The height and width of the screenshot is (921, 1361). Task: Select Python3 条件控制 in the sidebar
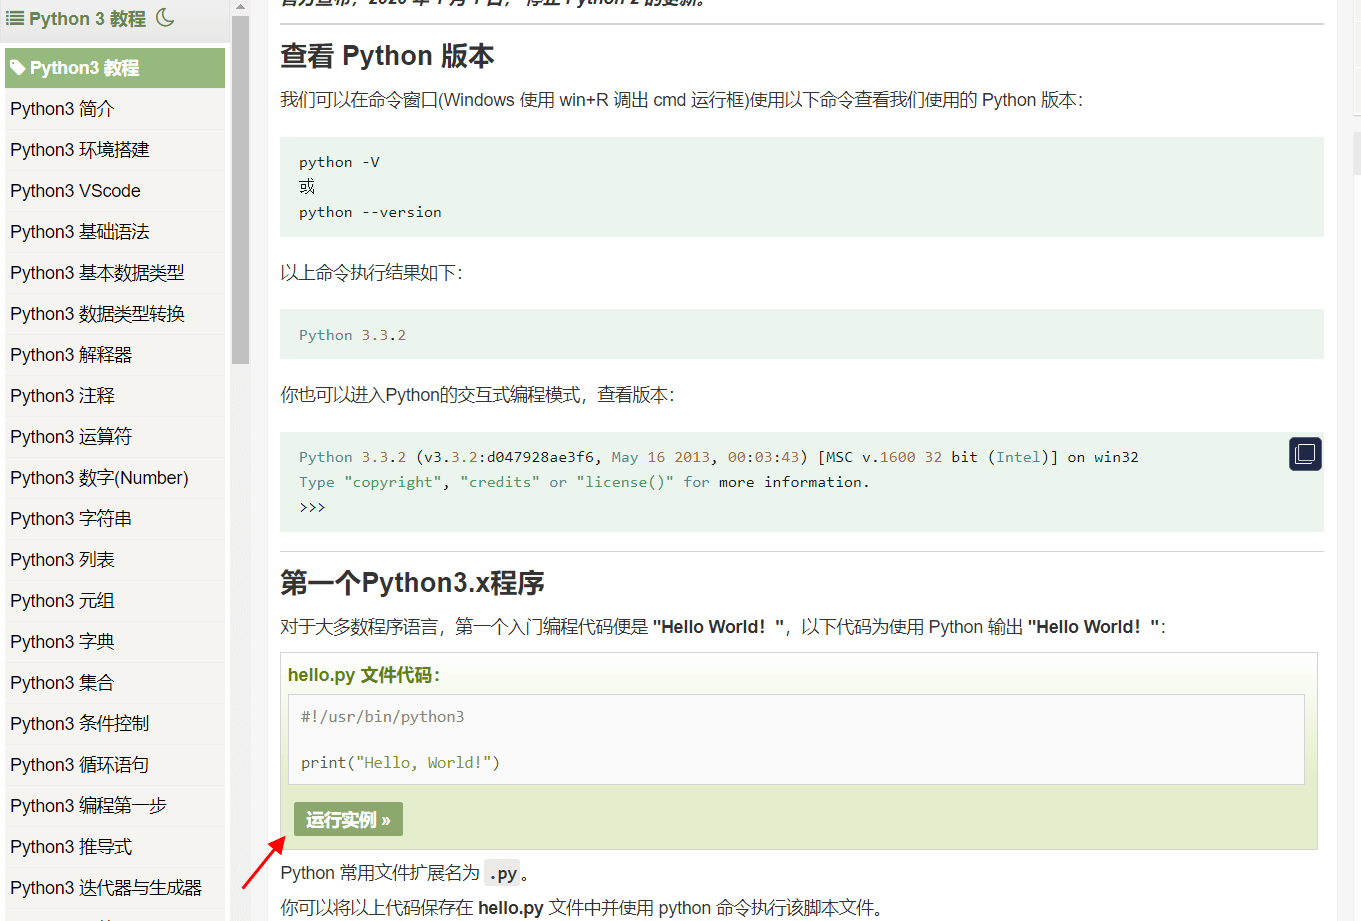pos(79,724)
